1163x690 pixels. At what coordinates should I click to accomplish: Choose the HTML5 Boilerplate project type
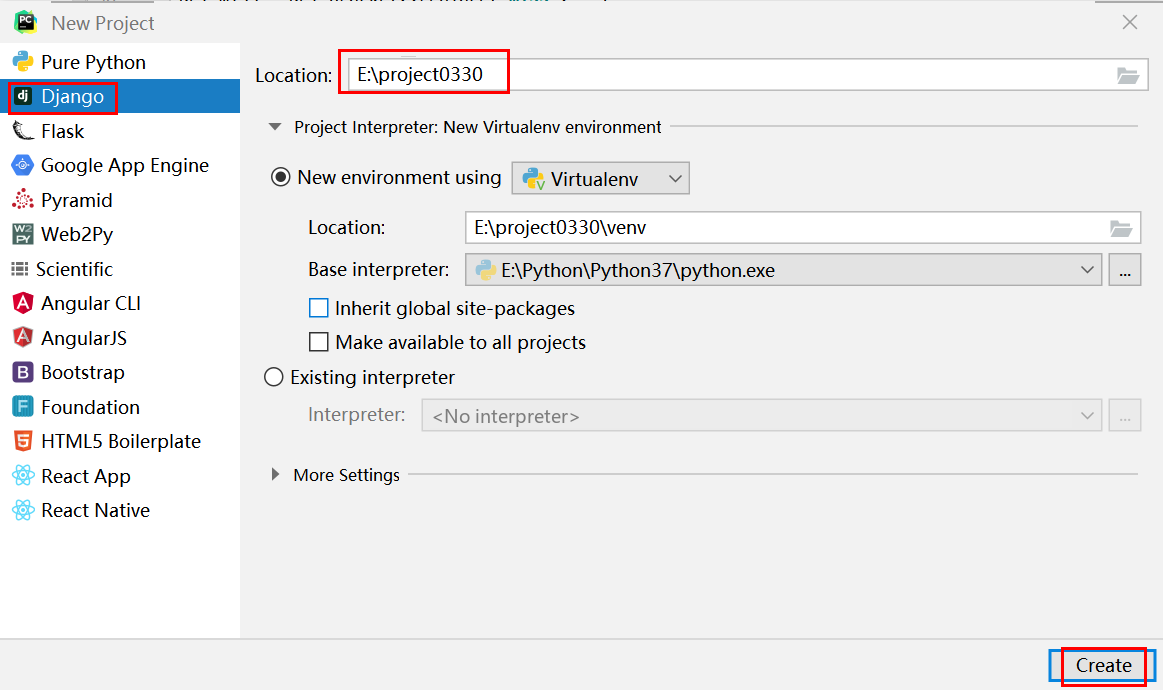[x=119, y=441]
